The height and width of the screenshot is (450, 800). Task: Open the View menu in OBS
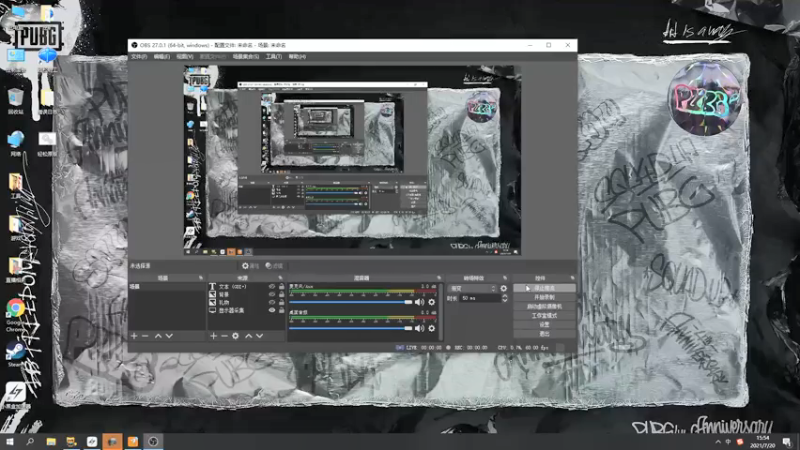point(185,57)
